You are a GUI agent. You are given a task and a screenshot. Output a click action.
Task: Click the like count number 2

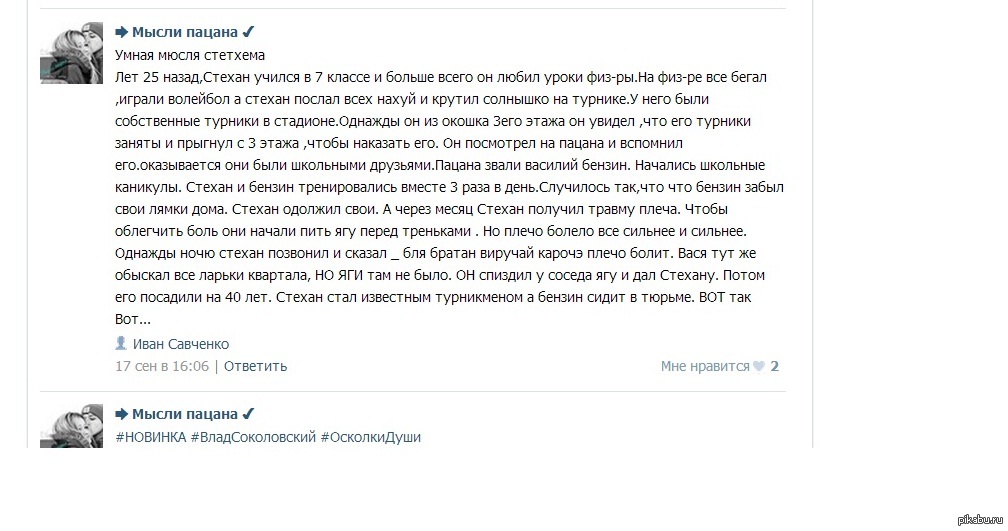coord(775,366)
